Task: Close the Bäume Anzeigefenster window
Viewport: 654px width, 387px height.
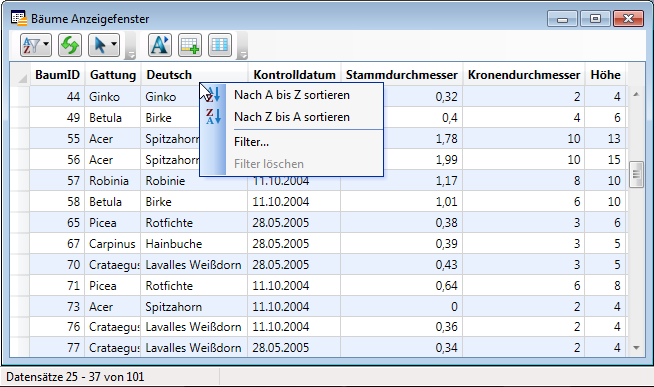Action: (x=628, y=19)
